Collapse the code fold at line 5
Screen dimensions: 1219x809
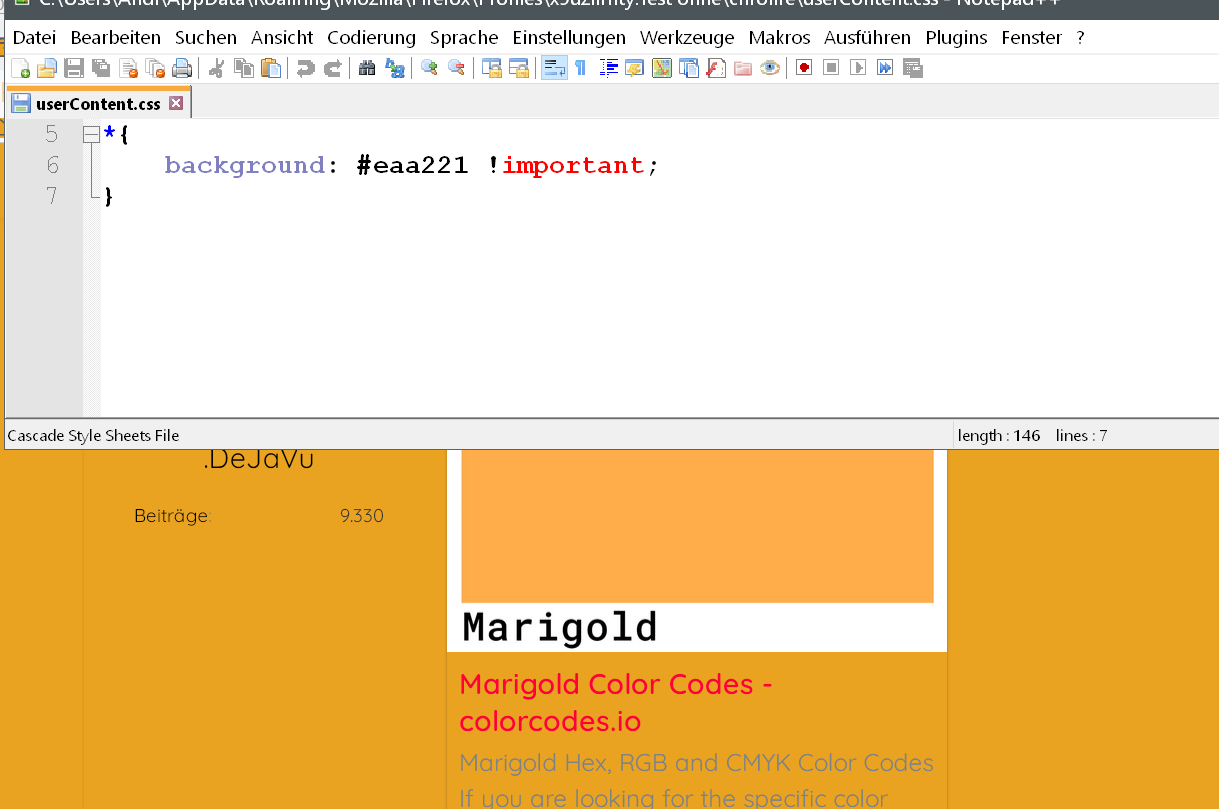[x=91, y=134]
